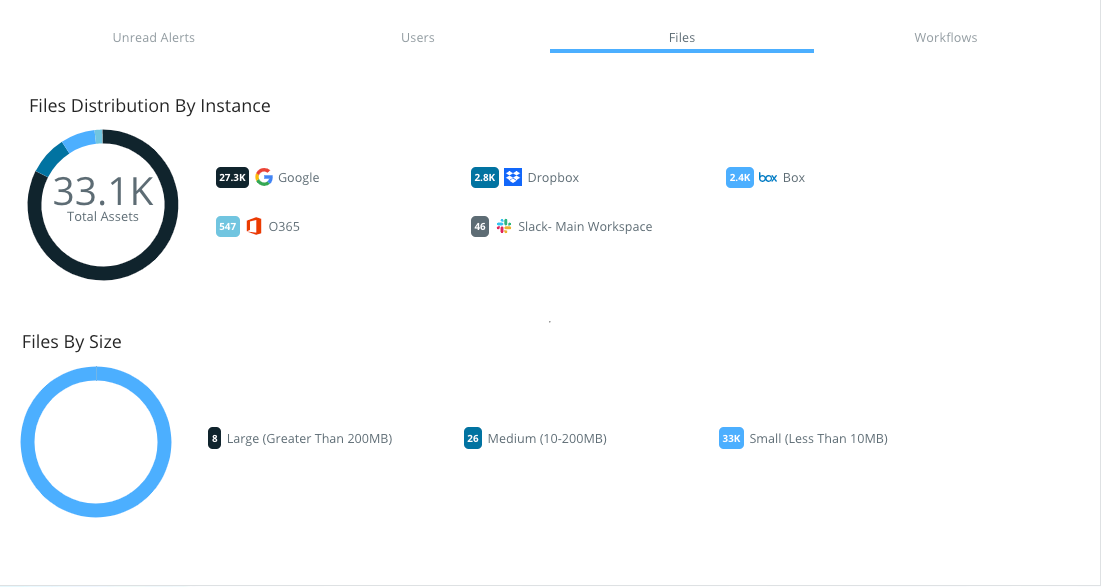Image resolution: width=1101 pixels, height=587 pixels.
Task: Open the Users tab
Action: (418, 38)
